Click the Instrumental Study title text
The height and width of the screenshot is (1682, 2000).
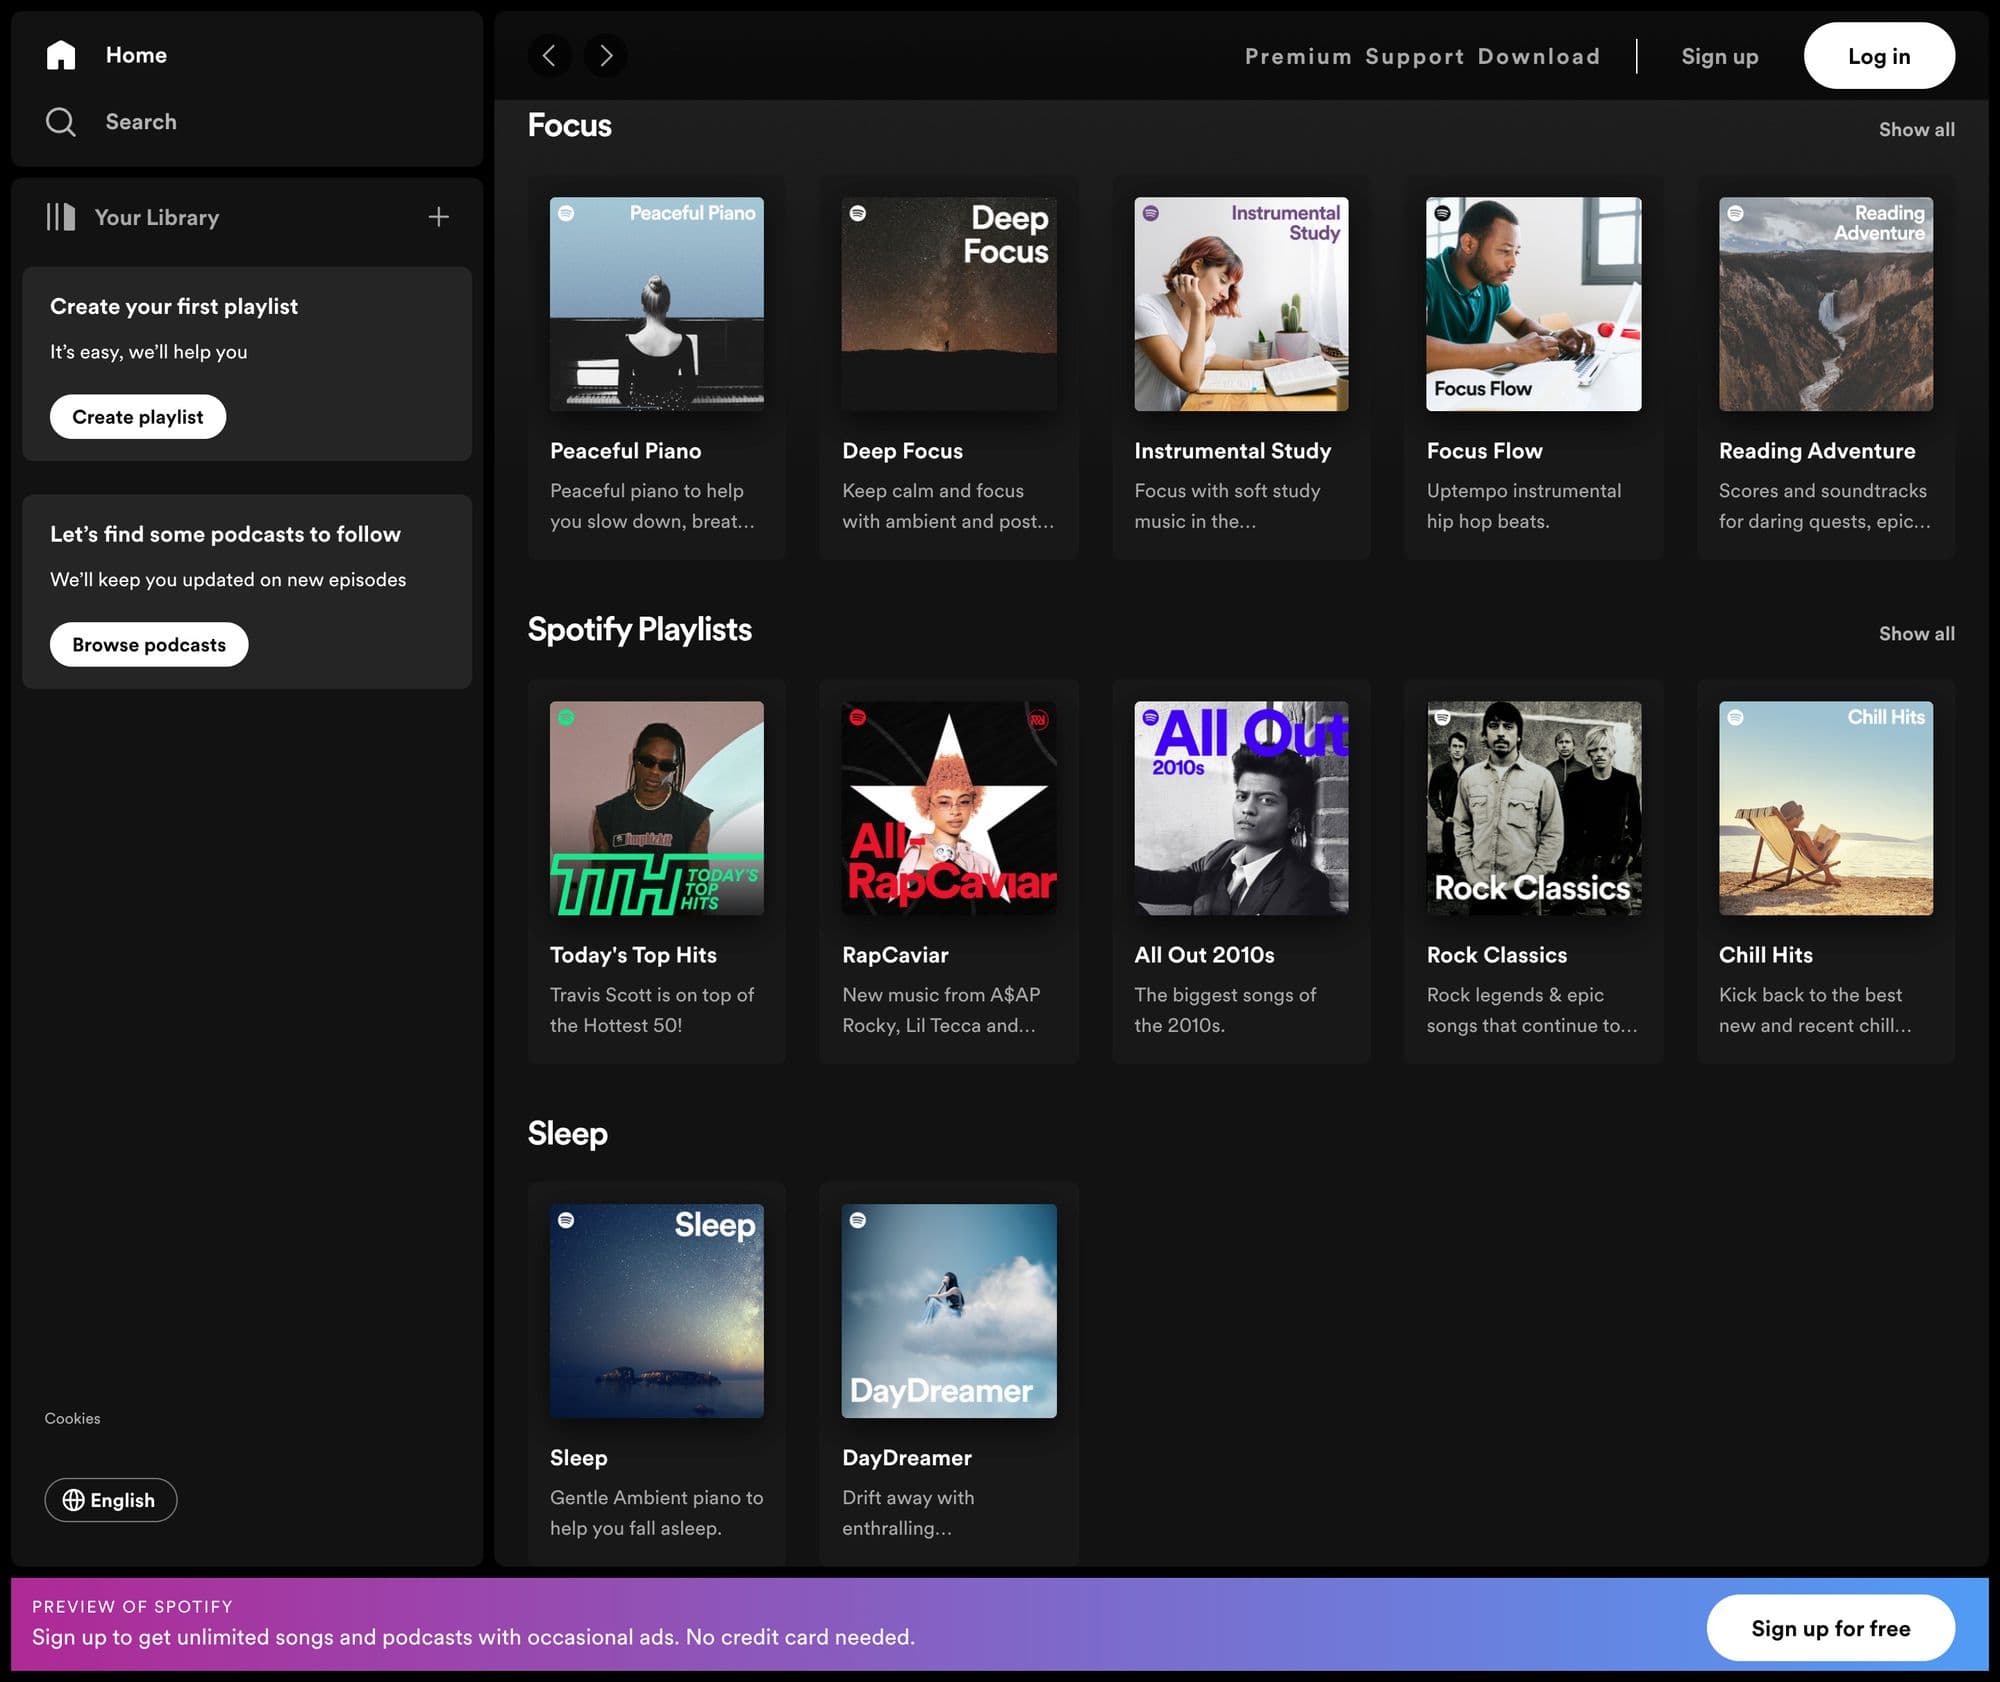[1232, 451]
